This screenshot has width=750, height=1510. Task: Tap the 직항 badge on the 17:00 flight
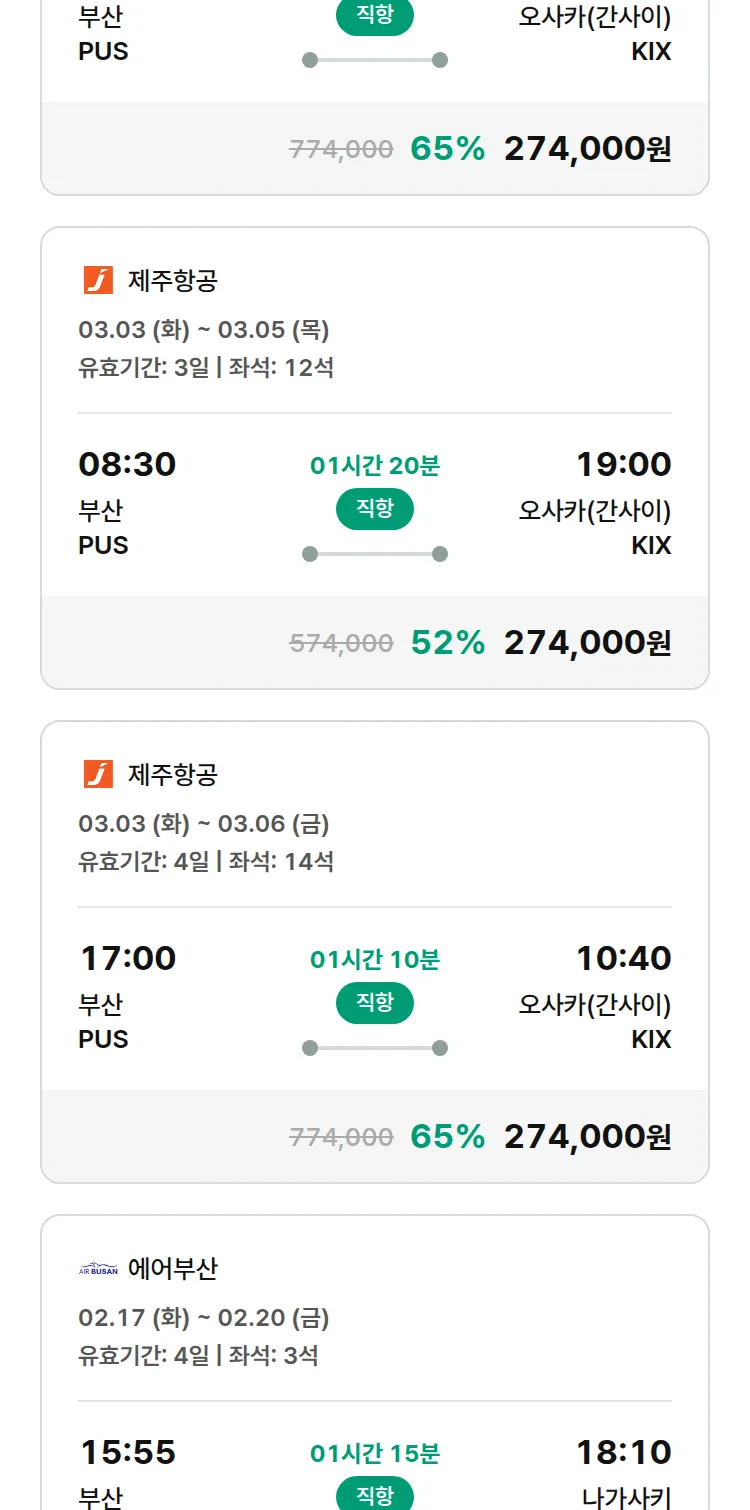[375, 1003]
